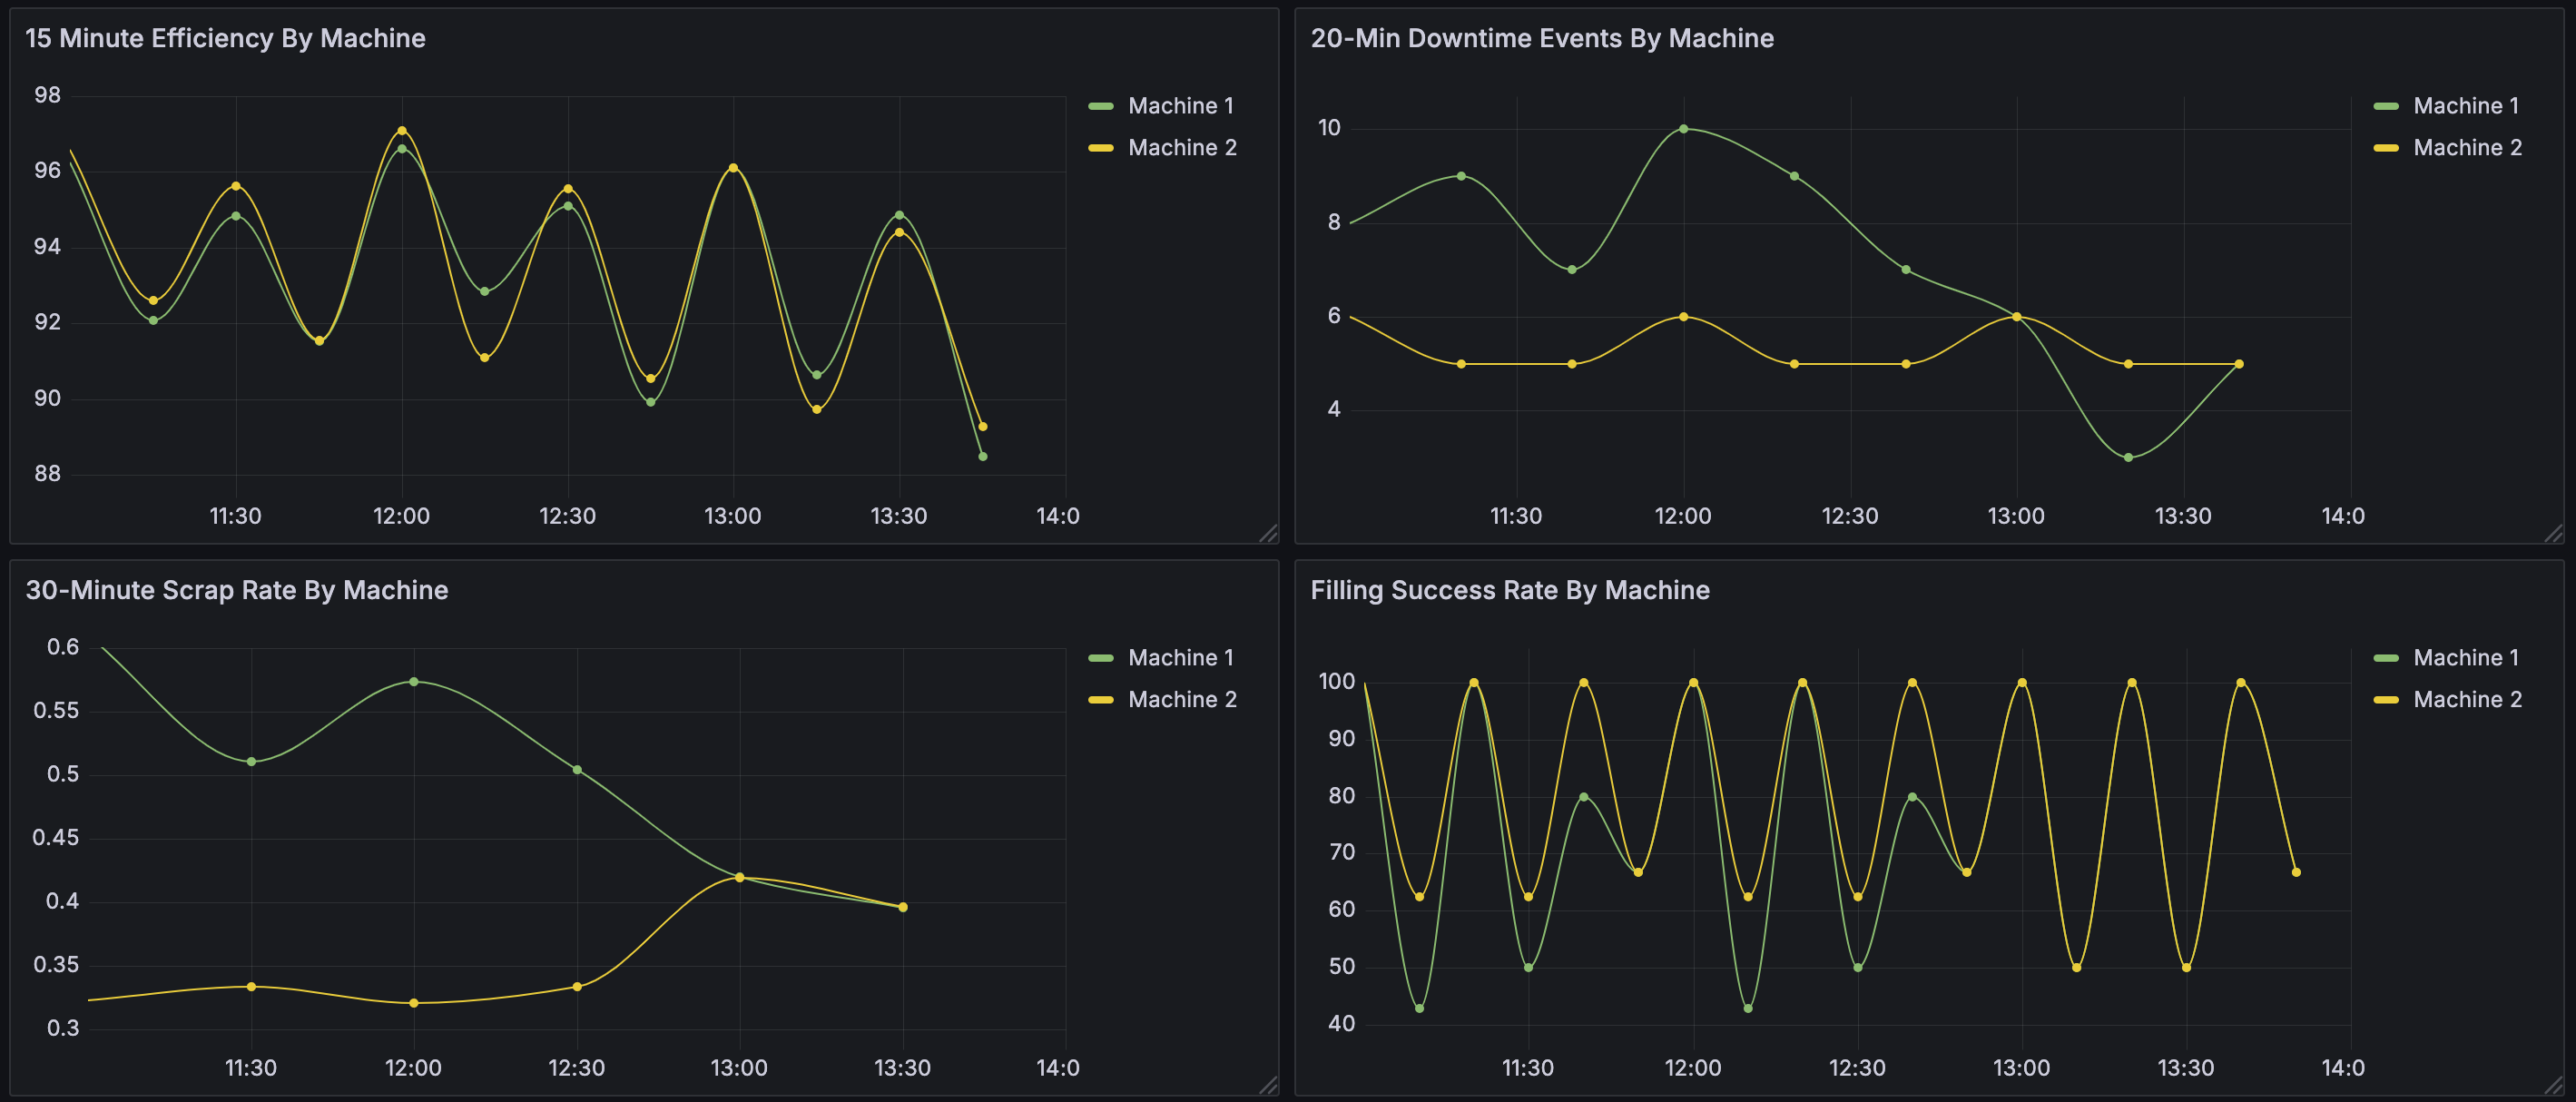Click the 98 y-axis label in Efficiency chart
This screenshot has width=2576, height=1102.
tap(47, 95)
